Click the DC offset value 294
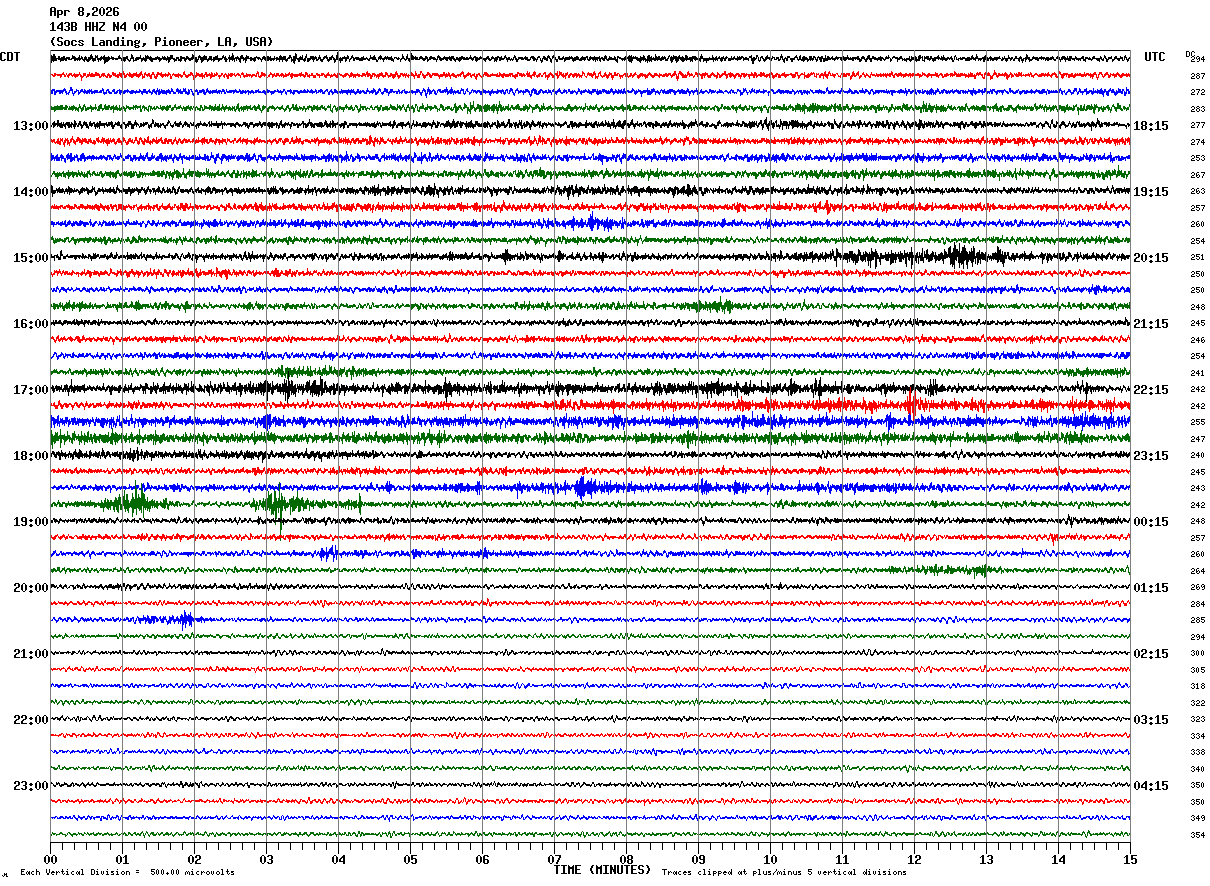Viewport: 1210px width, 886px height. [x=1197, y=60]
